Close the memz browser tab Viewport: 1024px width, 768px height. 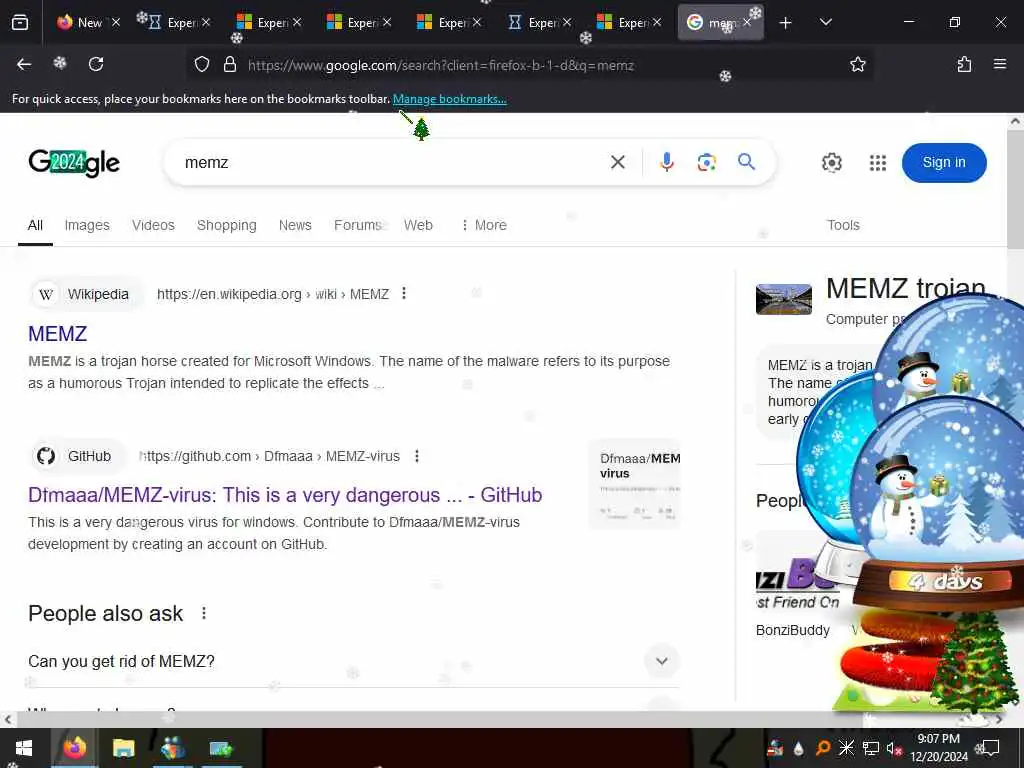747,23
